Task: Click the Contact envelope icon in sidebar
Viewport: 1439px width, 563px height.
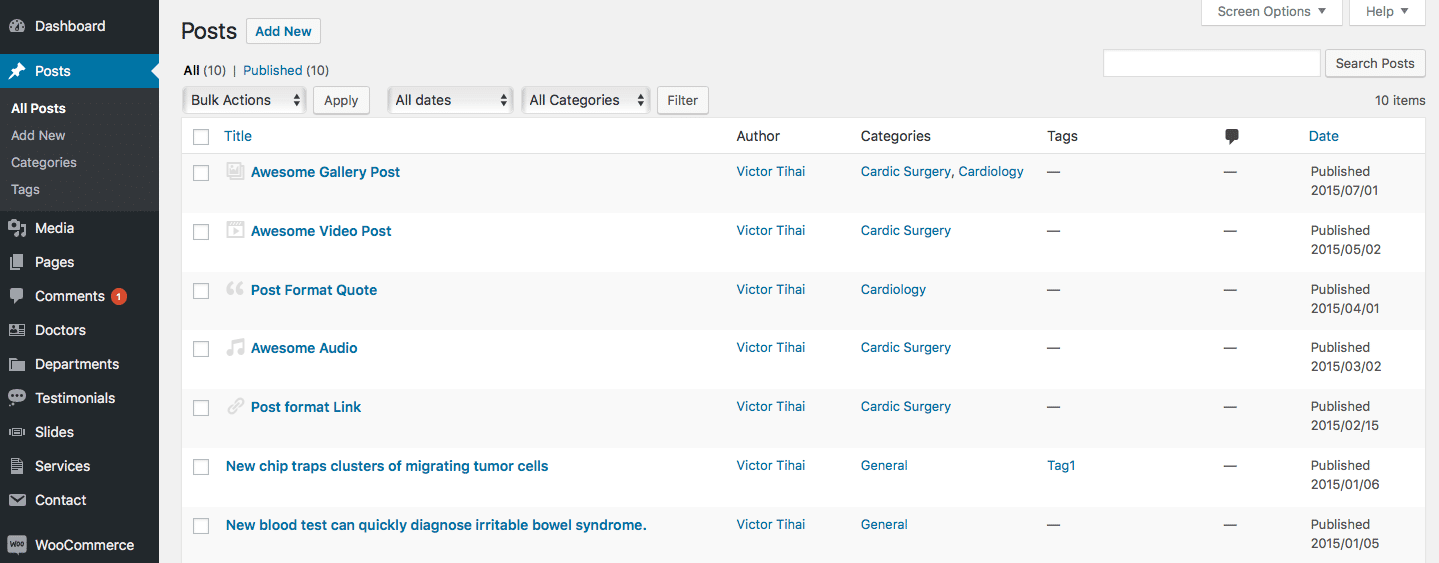Action: point(17,500)
